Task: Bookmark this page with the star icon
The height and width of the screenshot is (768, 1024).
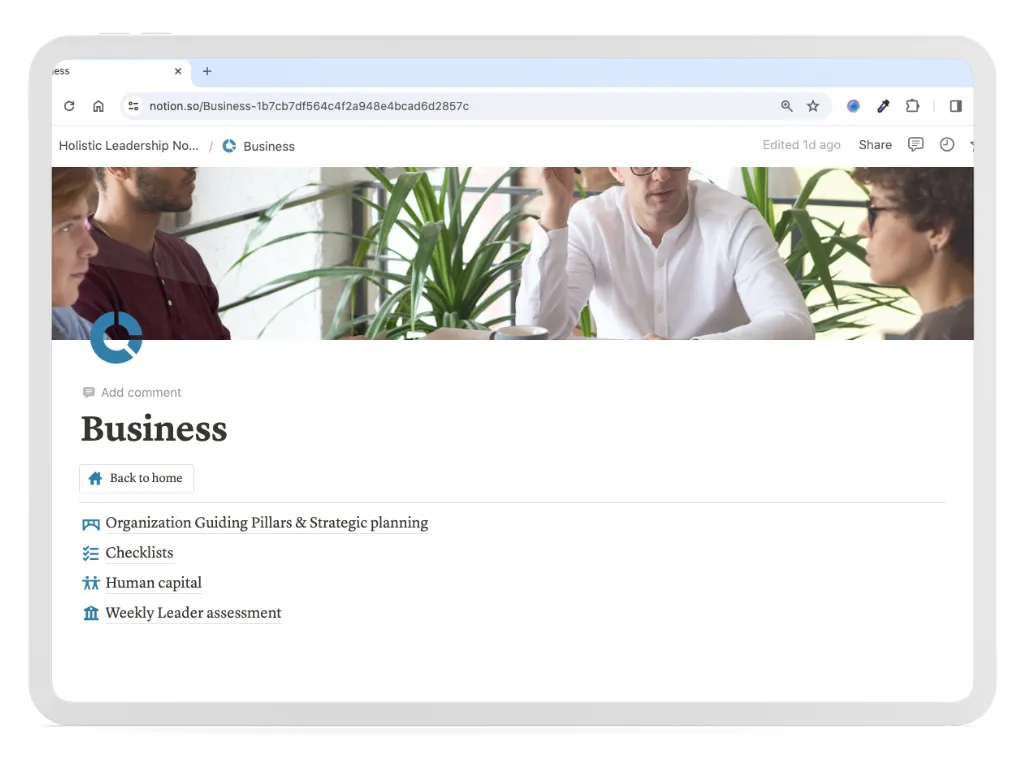Action: click(812, 106)
